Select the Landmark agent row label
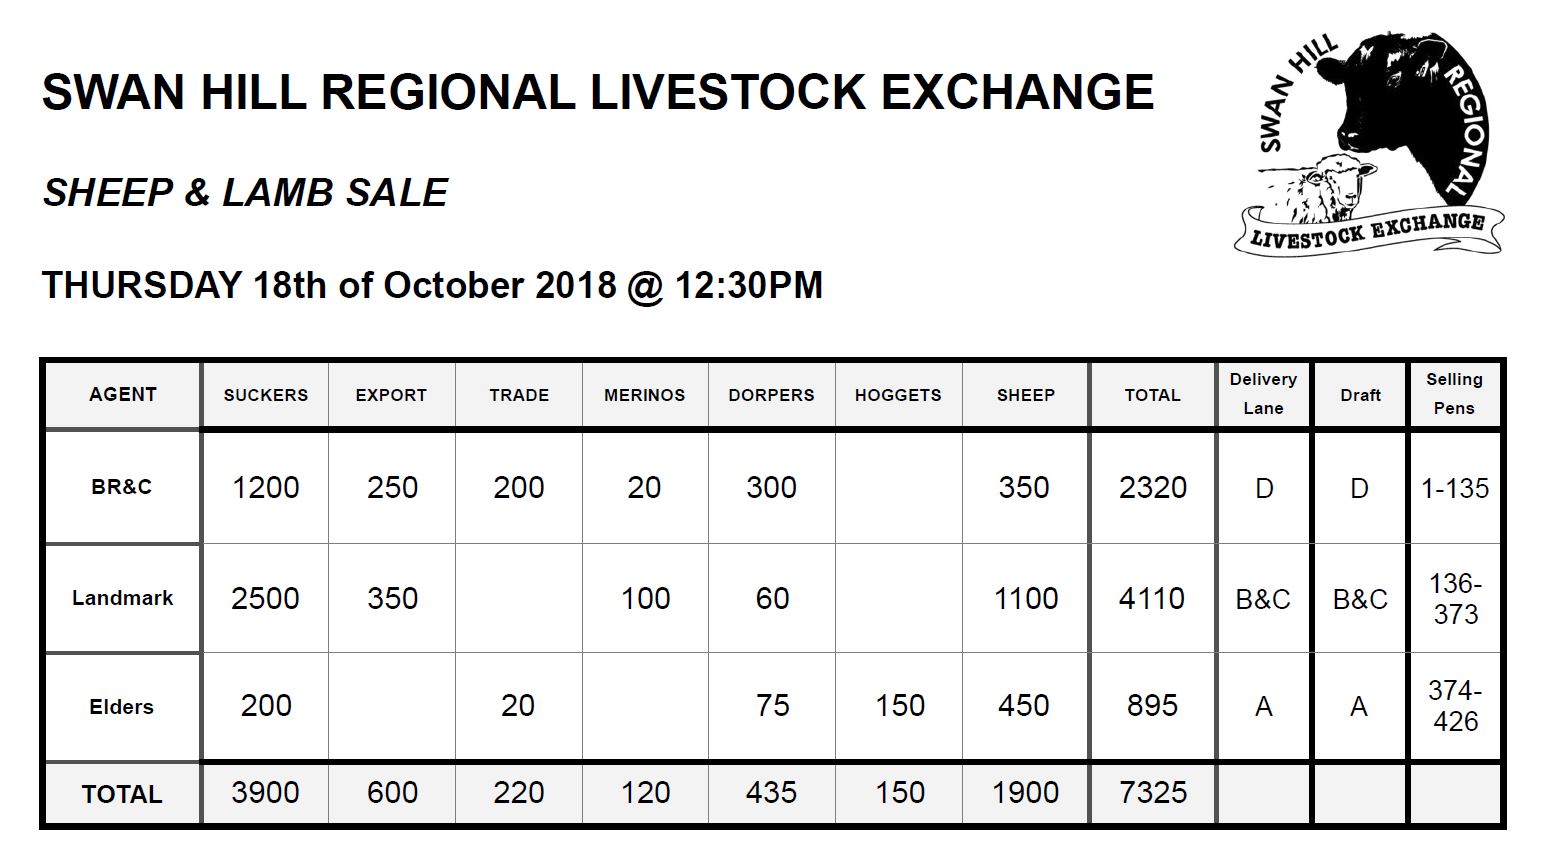Viewport: 1552px width, 851px height. (122, 598)
